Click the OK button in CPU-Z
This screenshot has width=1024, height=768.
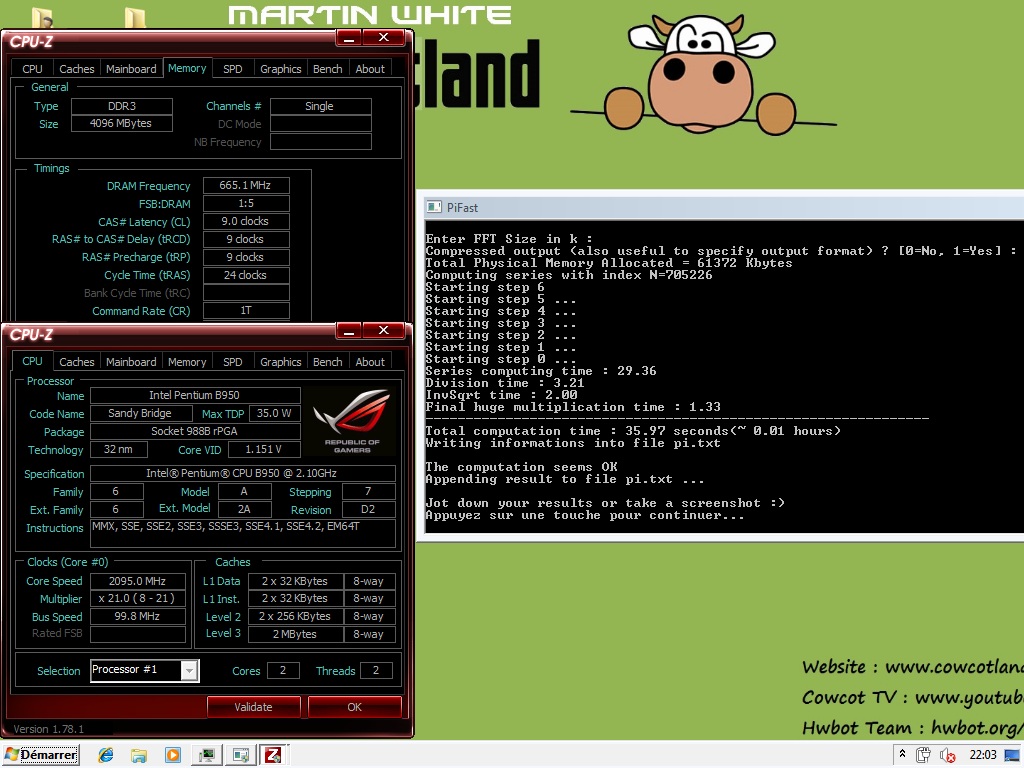355,707
